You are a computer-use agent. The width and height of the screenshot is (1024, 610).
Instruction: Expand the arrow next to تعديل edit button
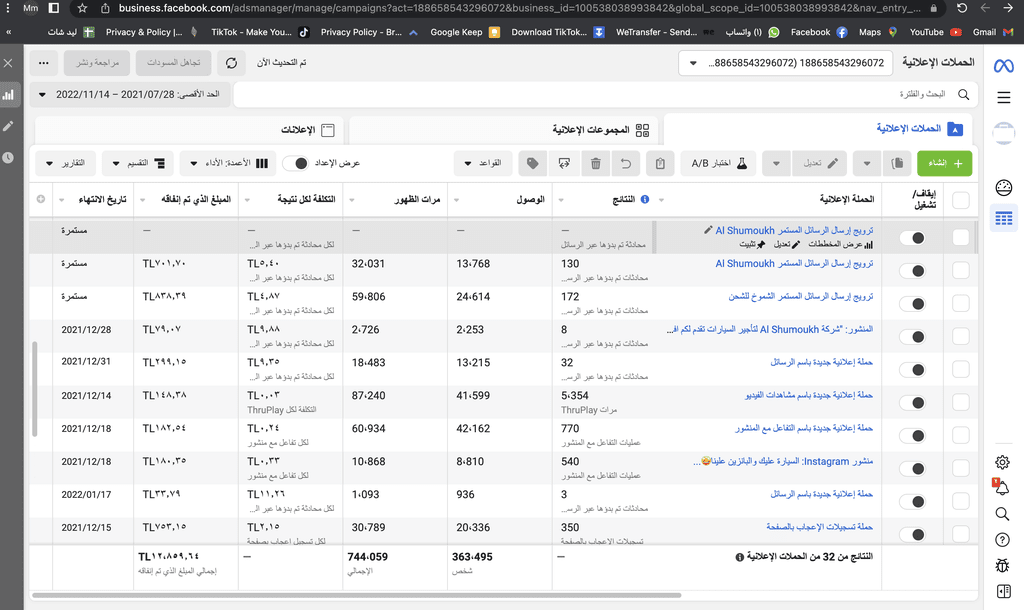pyautogui.click(x=776, y=163)
